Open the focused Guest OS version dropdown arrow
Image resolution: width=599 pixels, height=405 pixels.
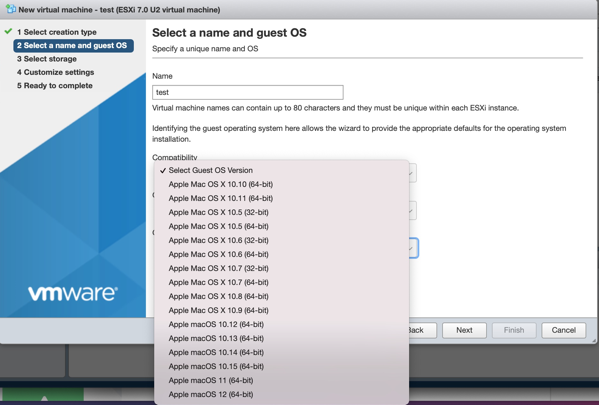[413, 248]
